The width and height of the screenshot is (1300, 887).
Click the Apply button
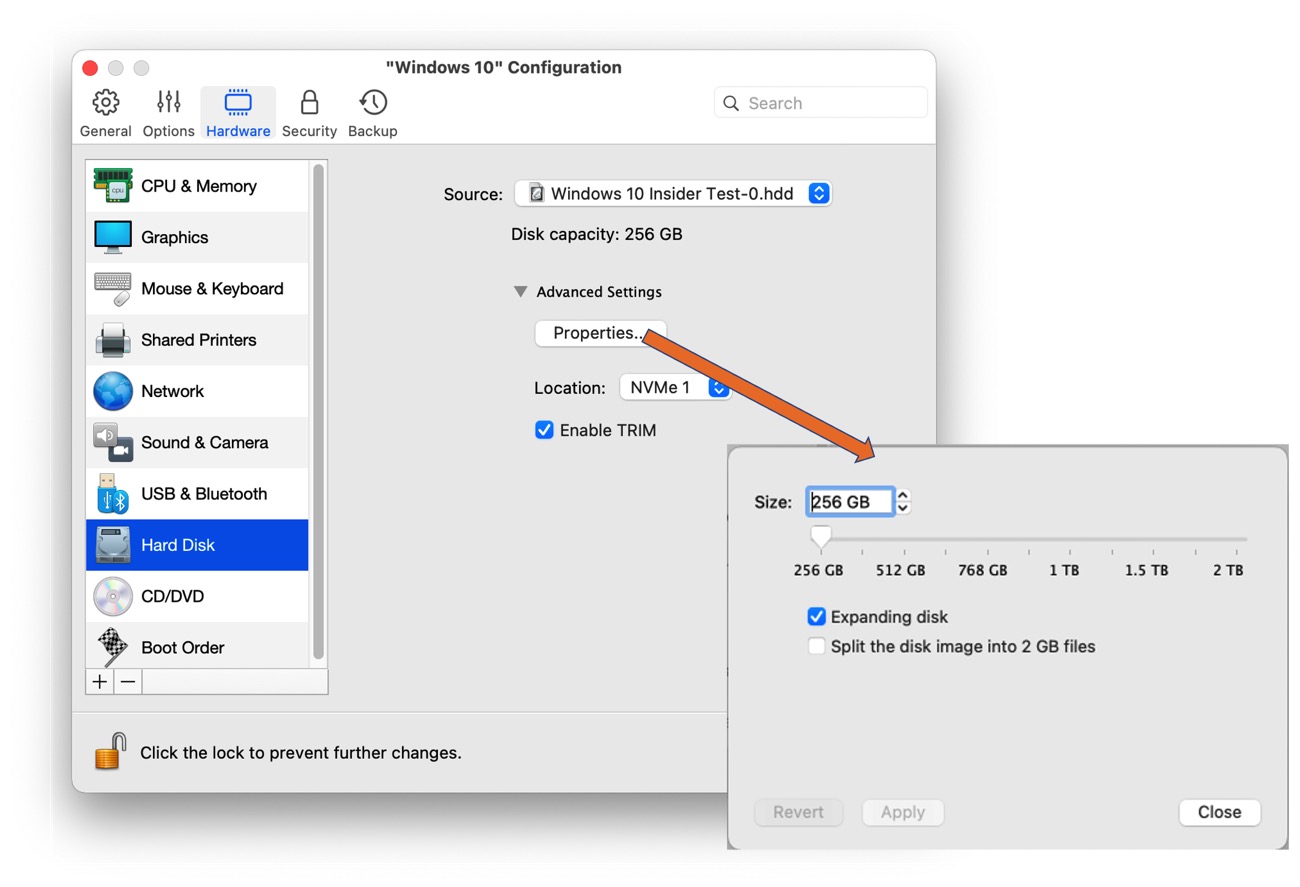point(903,812)
